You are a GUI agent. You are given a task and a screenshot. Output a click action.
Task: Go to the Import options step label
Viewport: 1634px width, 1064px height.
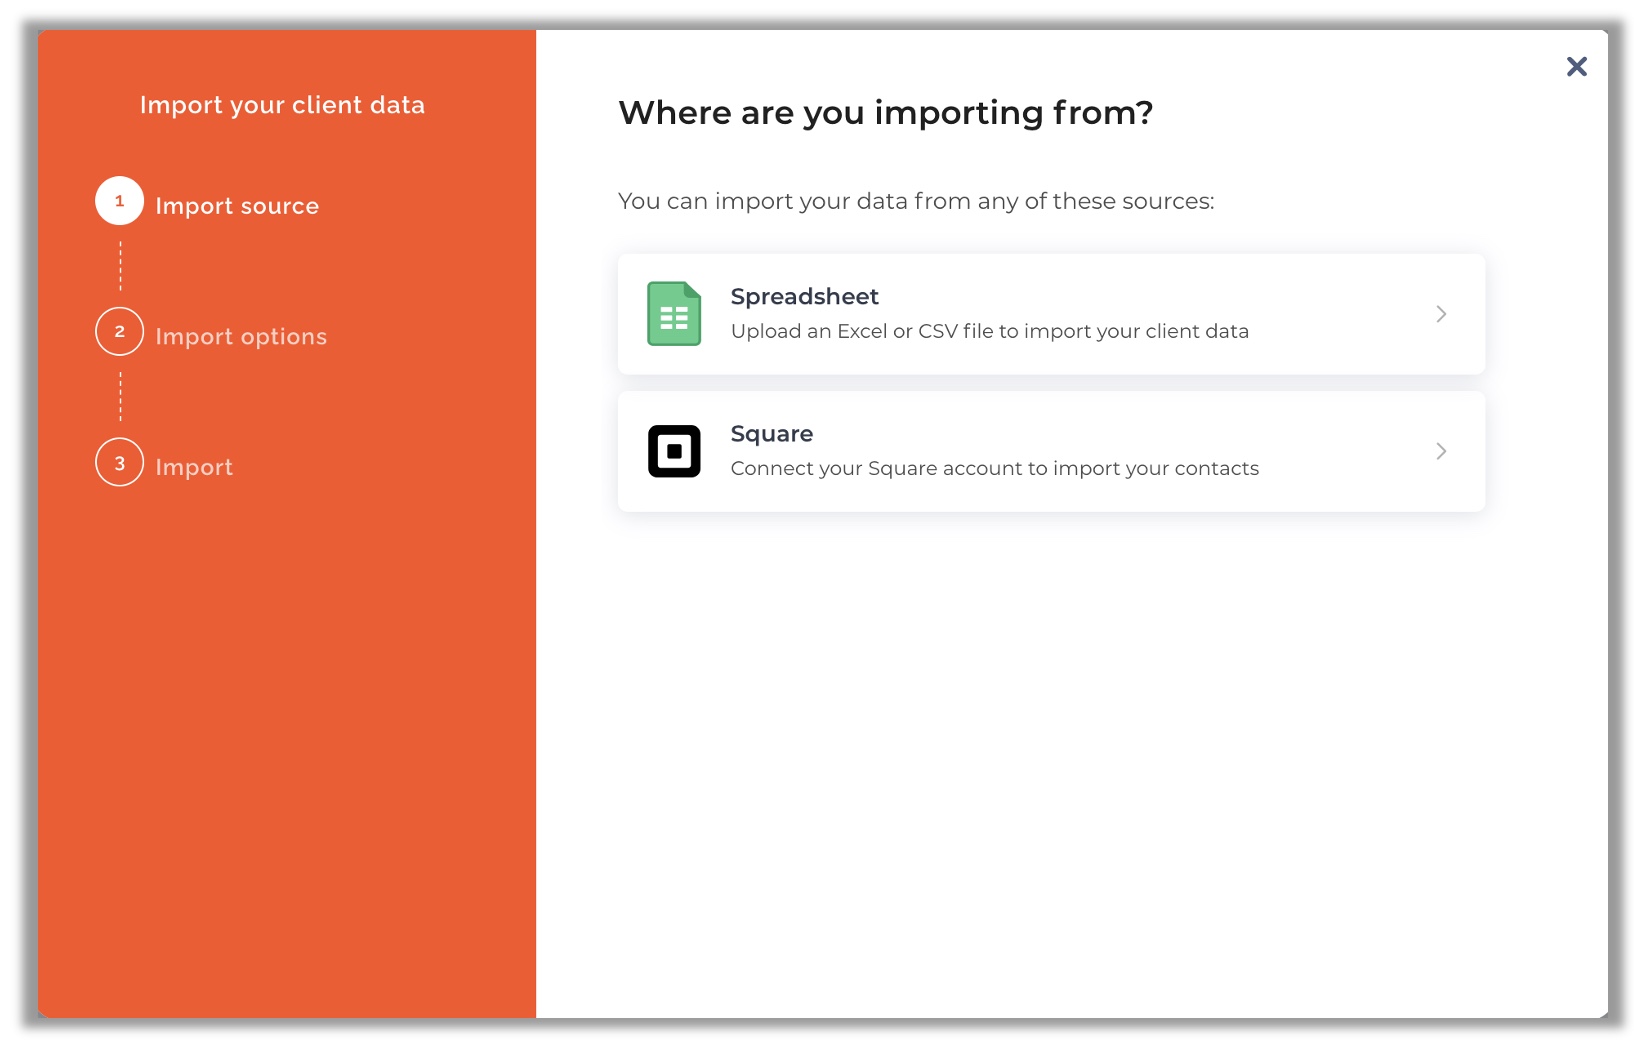click(x=241, y=337)
